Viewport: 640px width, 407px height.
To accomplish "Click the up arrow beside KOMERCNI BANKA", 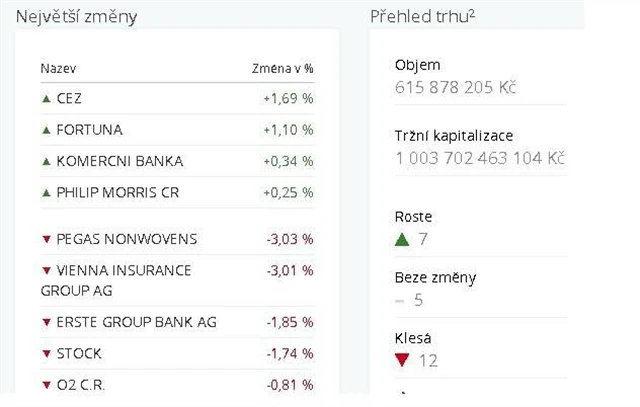I will (x=45, y=161).
